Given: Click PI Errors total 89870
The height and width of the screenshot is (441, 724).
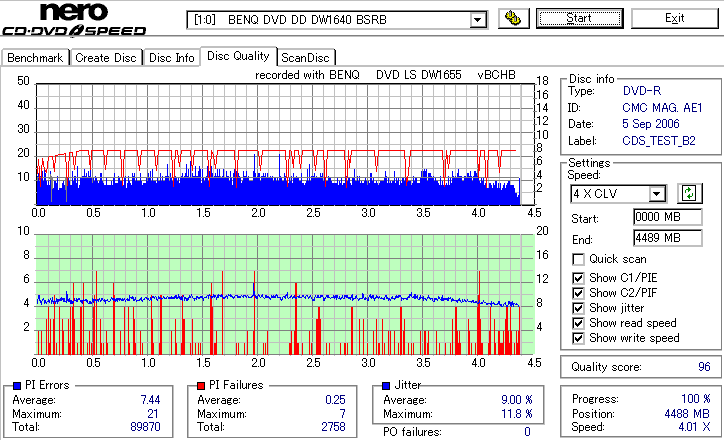Looking at the screenshot, I should point(145,427).
